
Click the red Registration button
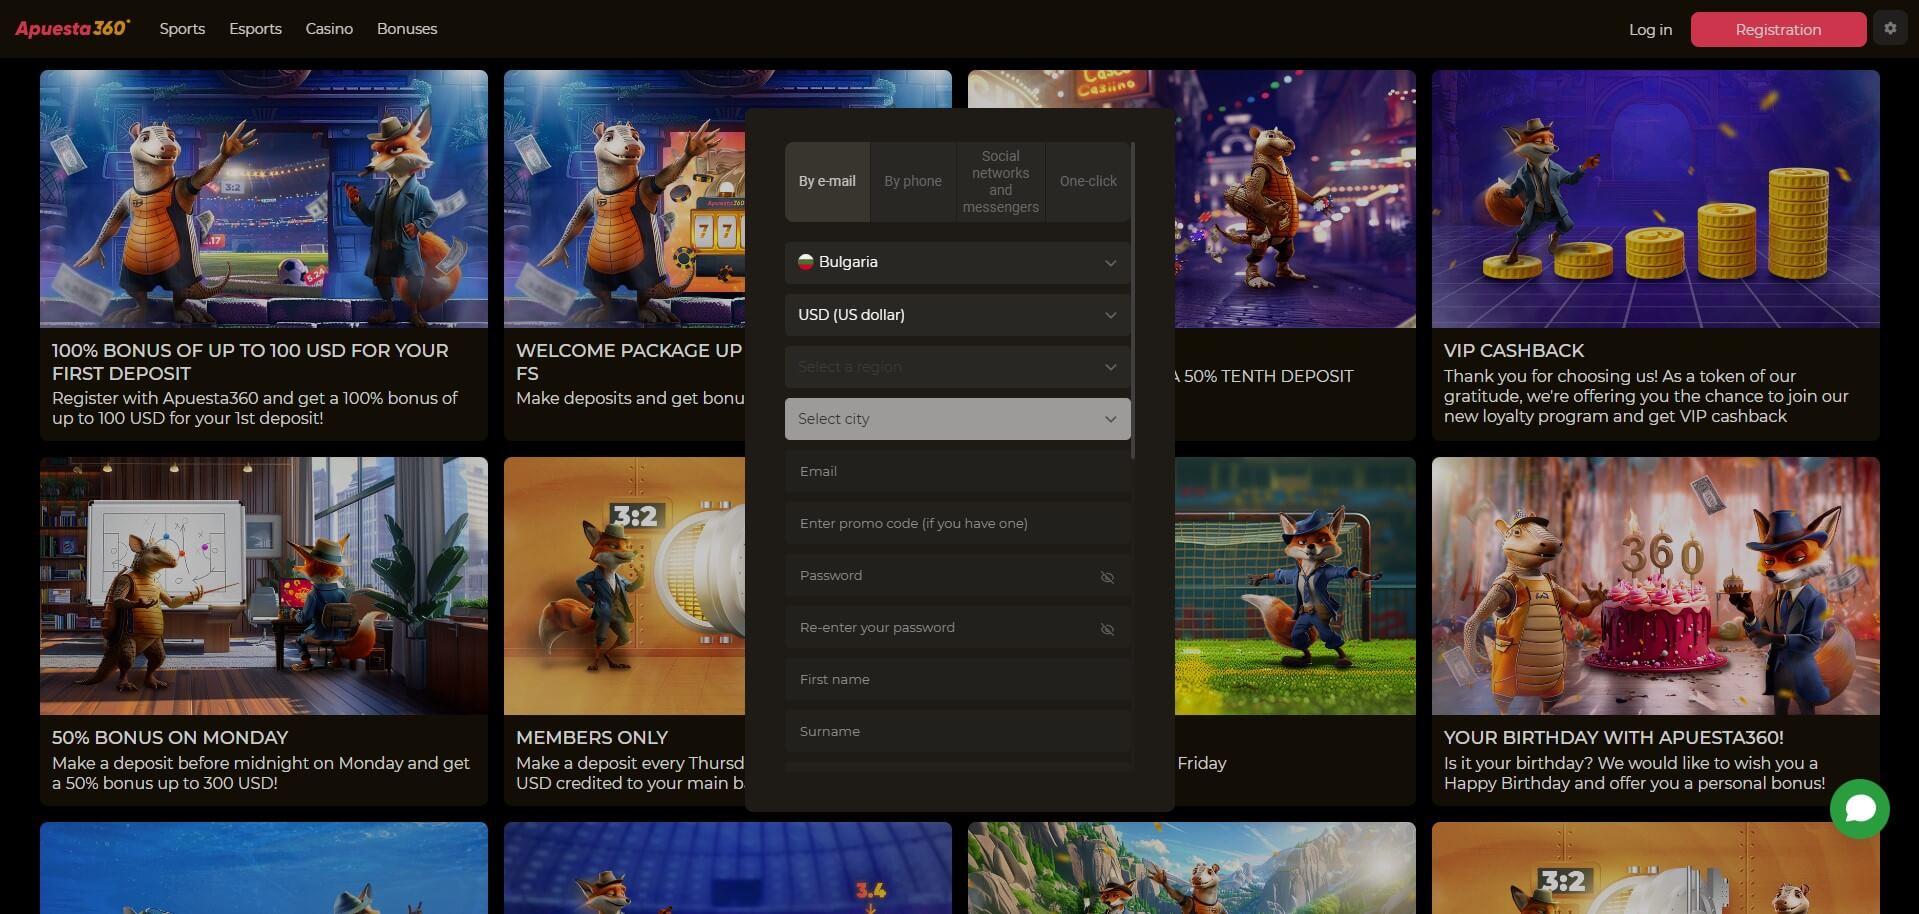pyautogui.click(x=1778, y=30)
